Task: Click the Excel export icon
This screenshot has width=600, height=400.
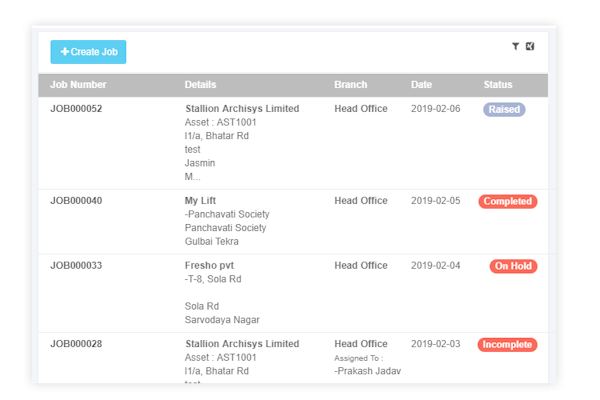Action: pyautogui.click(x=530, y=46)
